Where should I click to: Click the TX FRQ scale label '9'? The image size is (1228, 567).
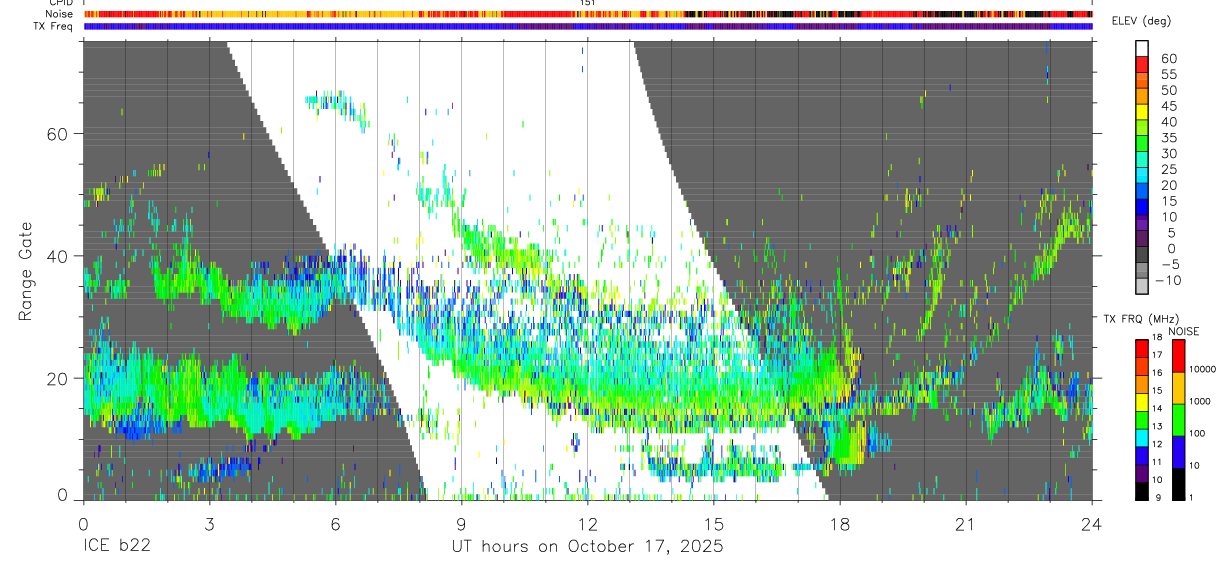point(1158,498)
